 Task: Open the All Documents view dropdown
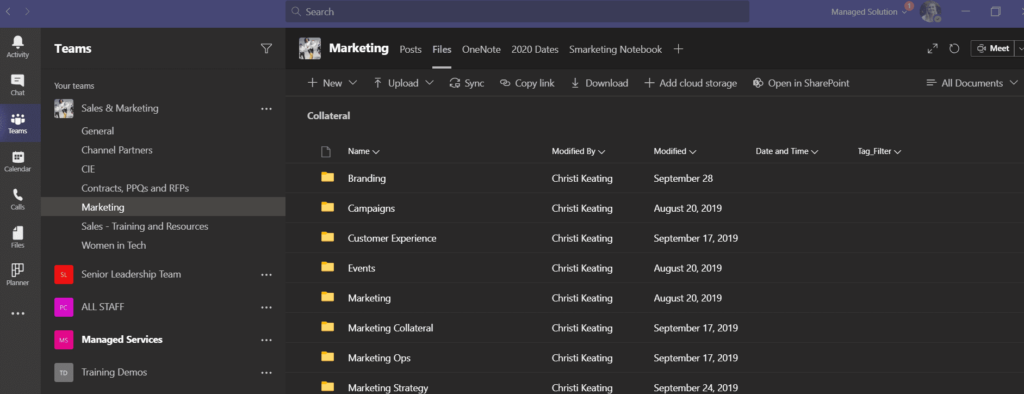click(x=972, y=83)
